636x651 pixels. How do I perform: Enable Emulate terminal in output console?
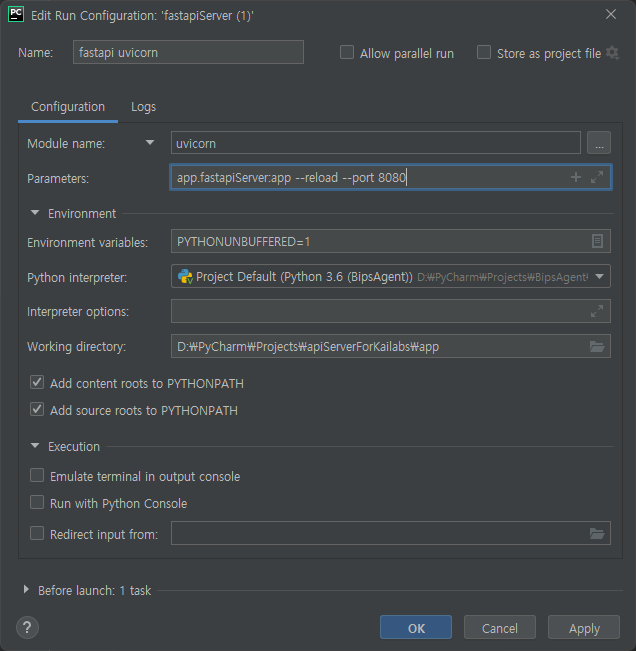point(37,475)
